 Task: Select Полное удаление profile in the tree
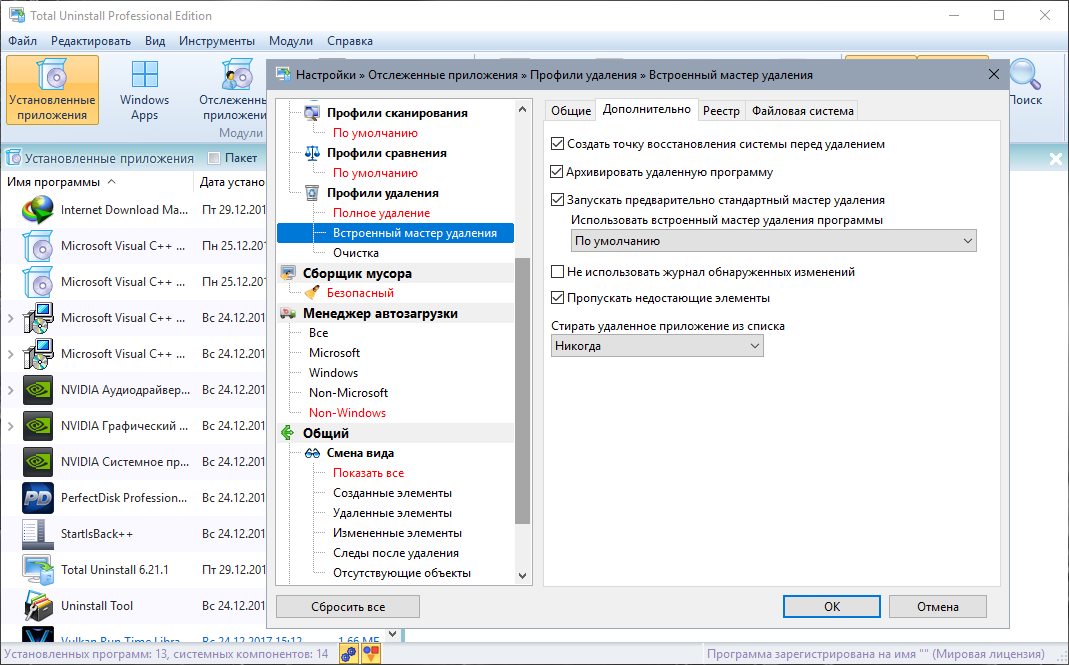(x=381, y=213)
